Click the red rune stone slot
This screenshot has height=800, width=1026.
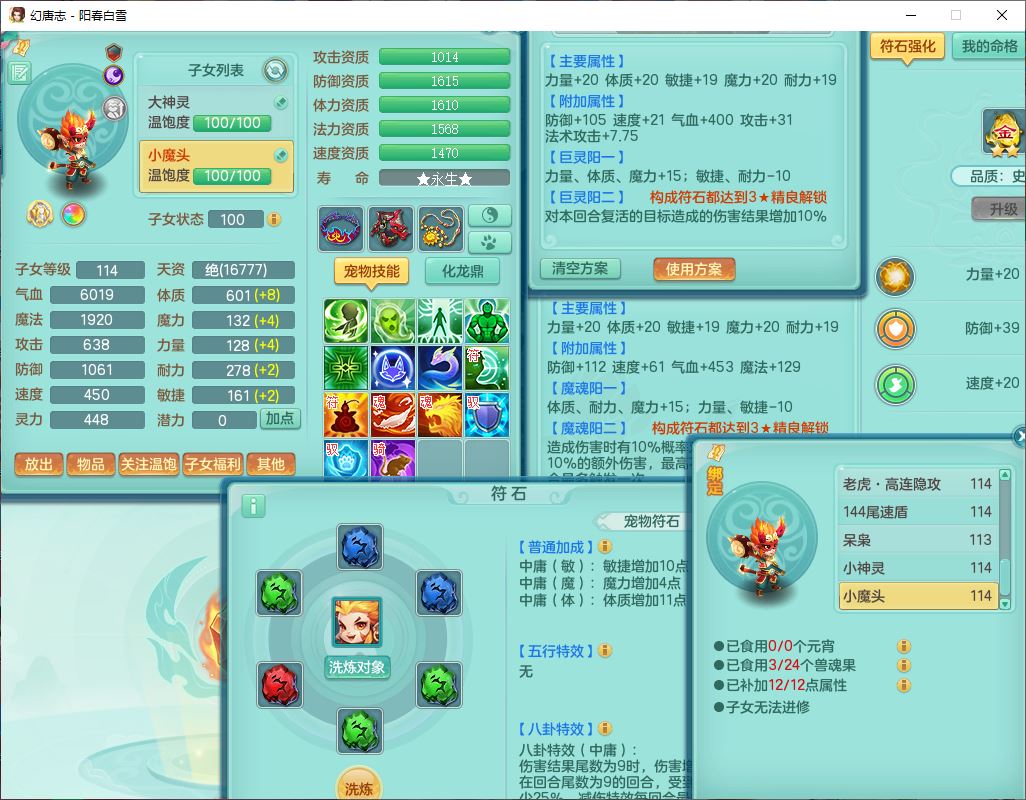pos(279,685)
